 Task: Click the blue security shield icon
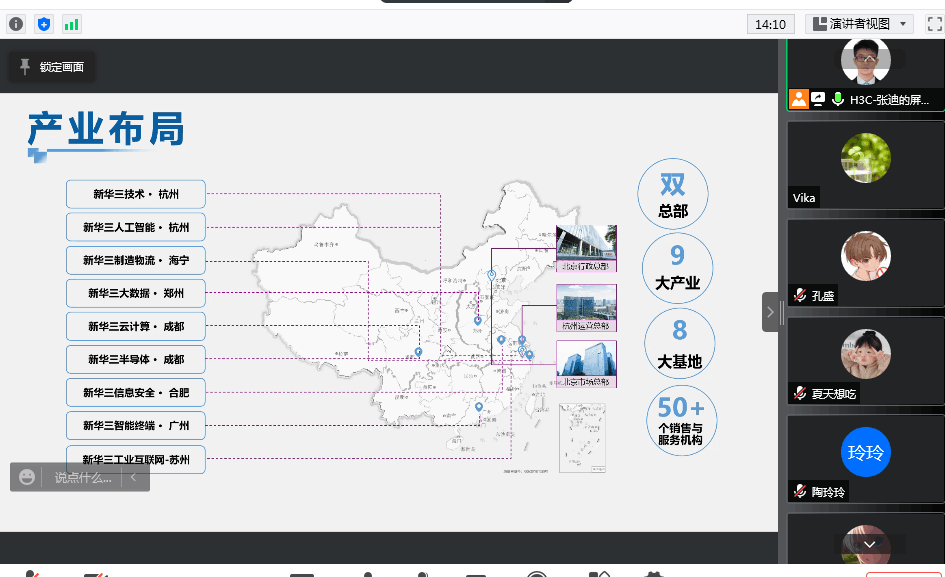[44, 23]
